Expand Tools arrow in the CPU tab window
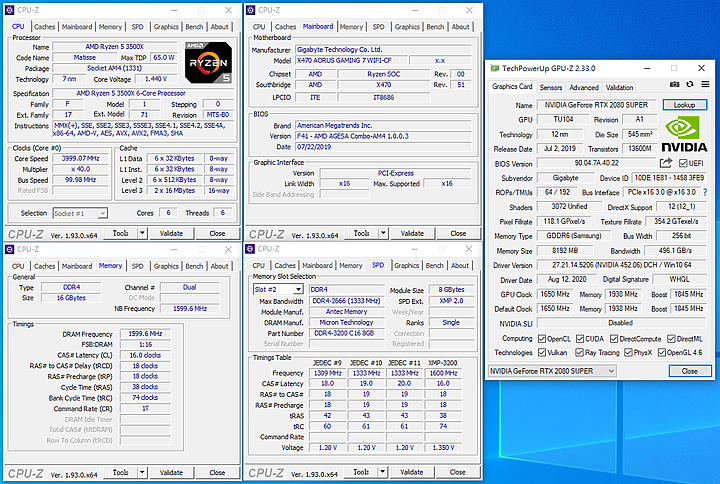720x484 pixels. [x=142, y=233]
